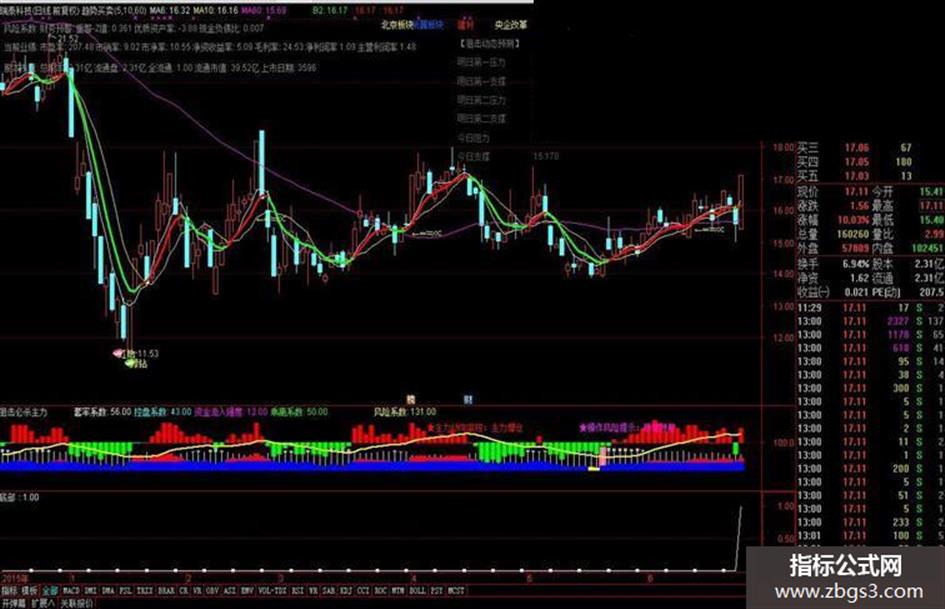Click the 买三 bid row price 17.06

coord(856,147)
